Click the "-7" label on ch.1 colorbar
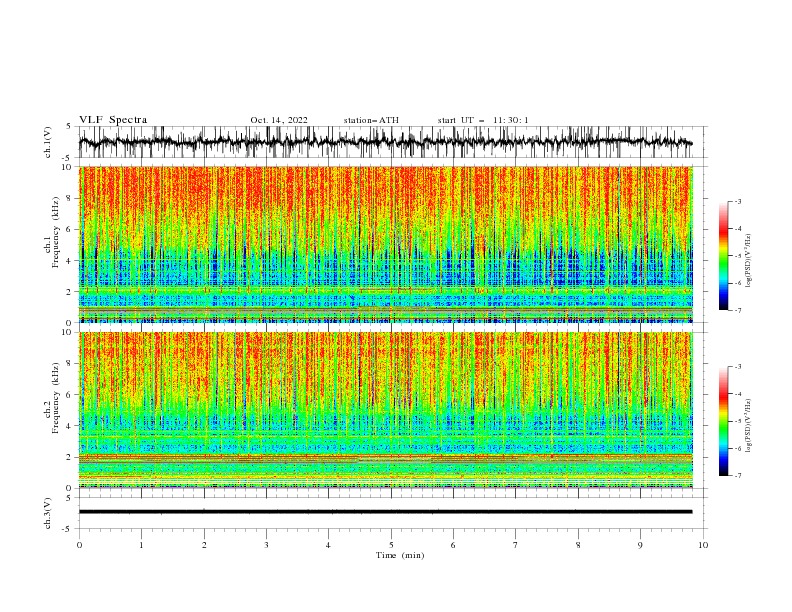 [738, 311]
